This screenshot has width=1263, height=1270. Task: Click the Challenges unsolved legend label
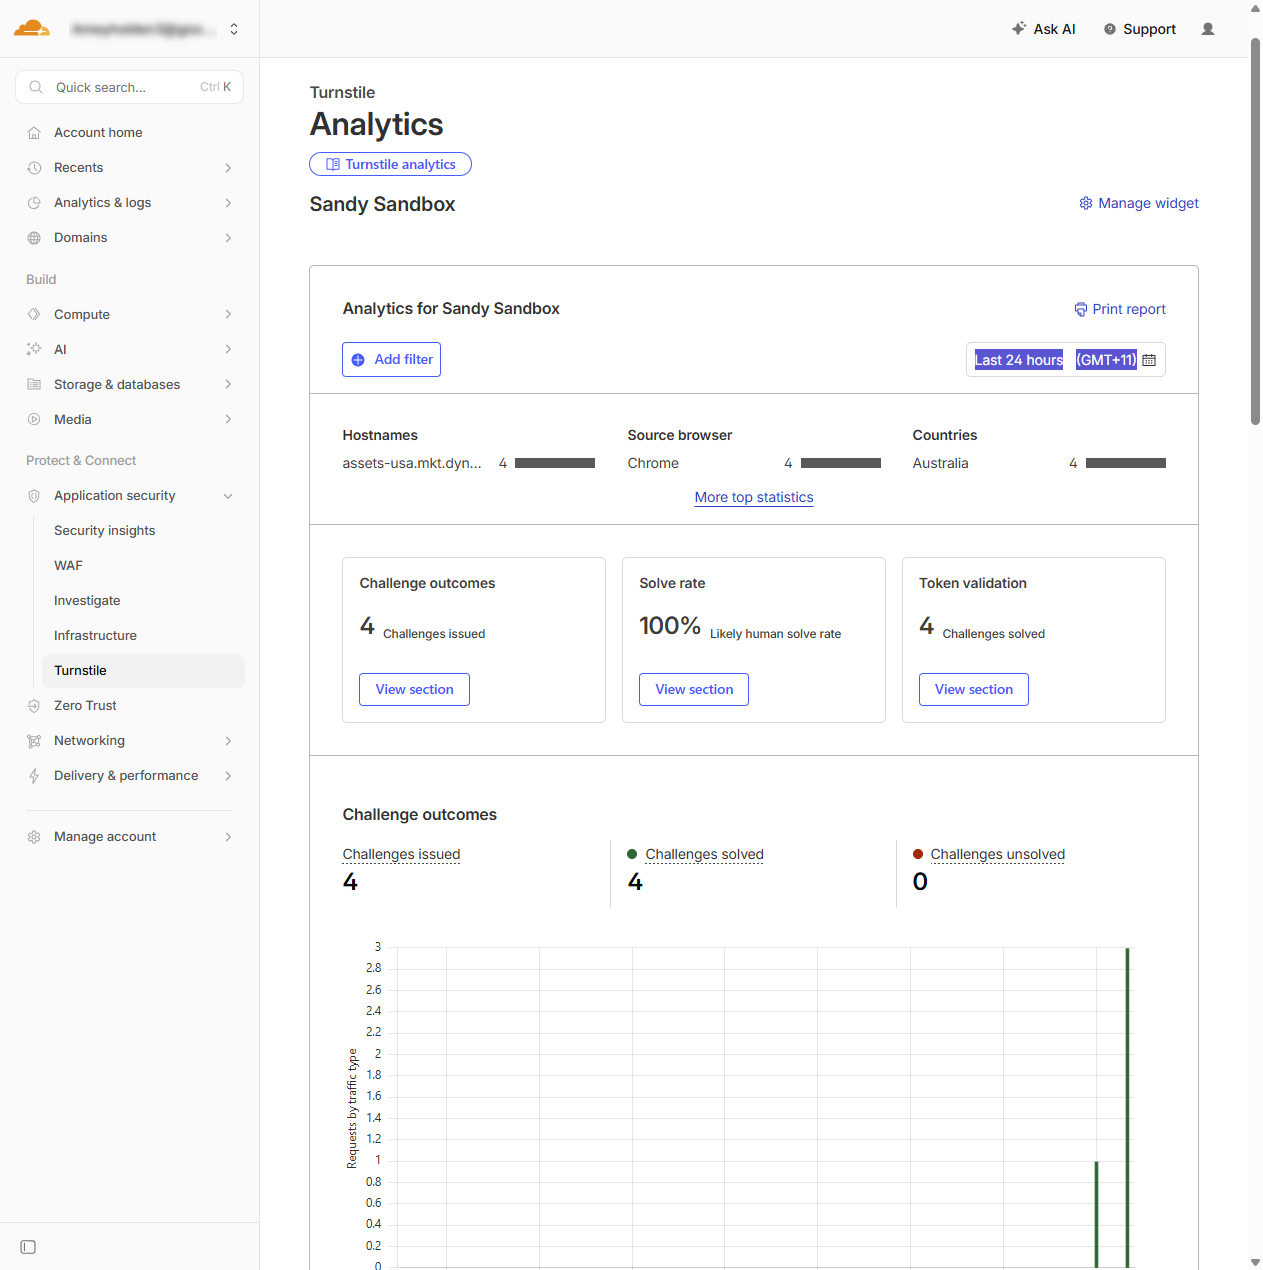(997, 854)
